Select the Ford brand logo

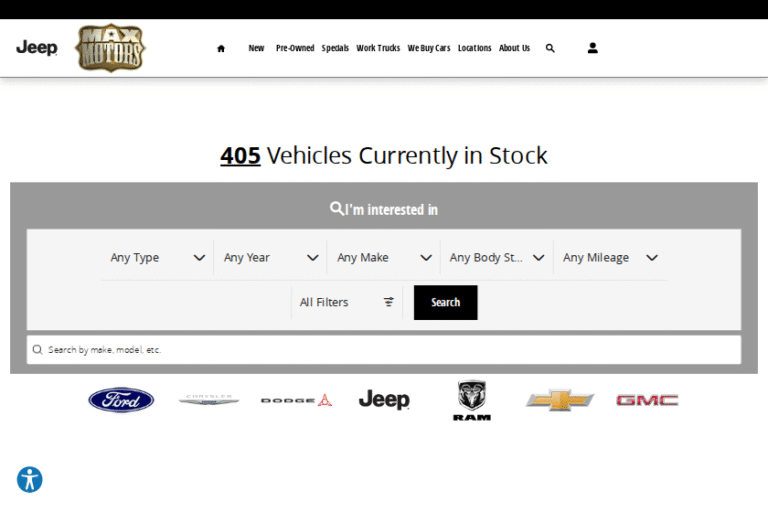(x=121, y=400)
